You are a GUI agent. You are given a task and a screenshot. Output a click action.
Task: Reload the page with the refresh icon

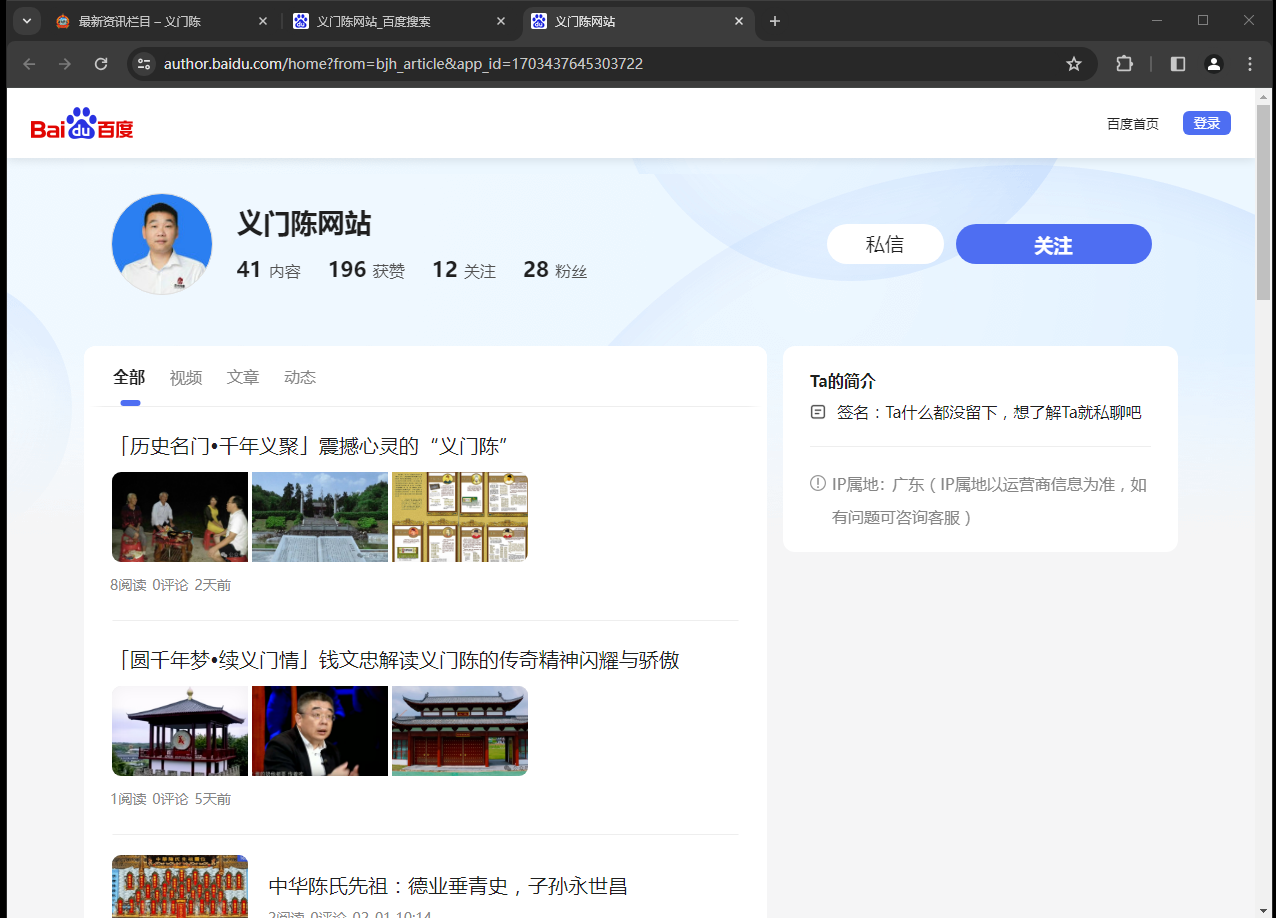101,64
